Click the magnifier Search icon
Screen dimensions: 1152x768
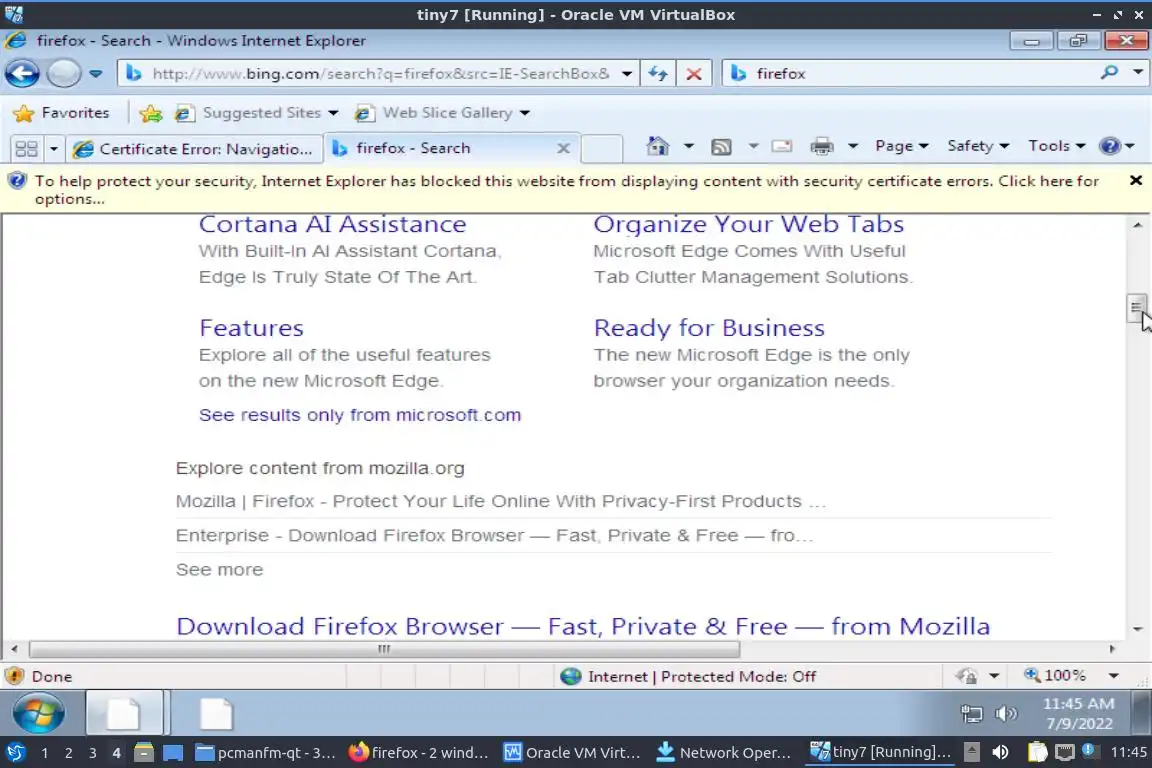(x=1109, y=73)
